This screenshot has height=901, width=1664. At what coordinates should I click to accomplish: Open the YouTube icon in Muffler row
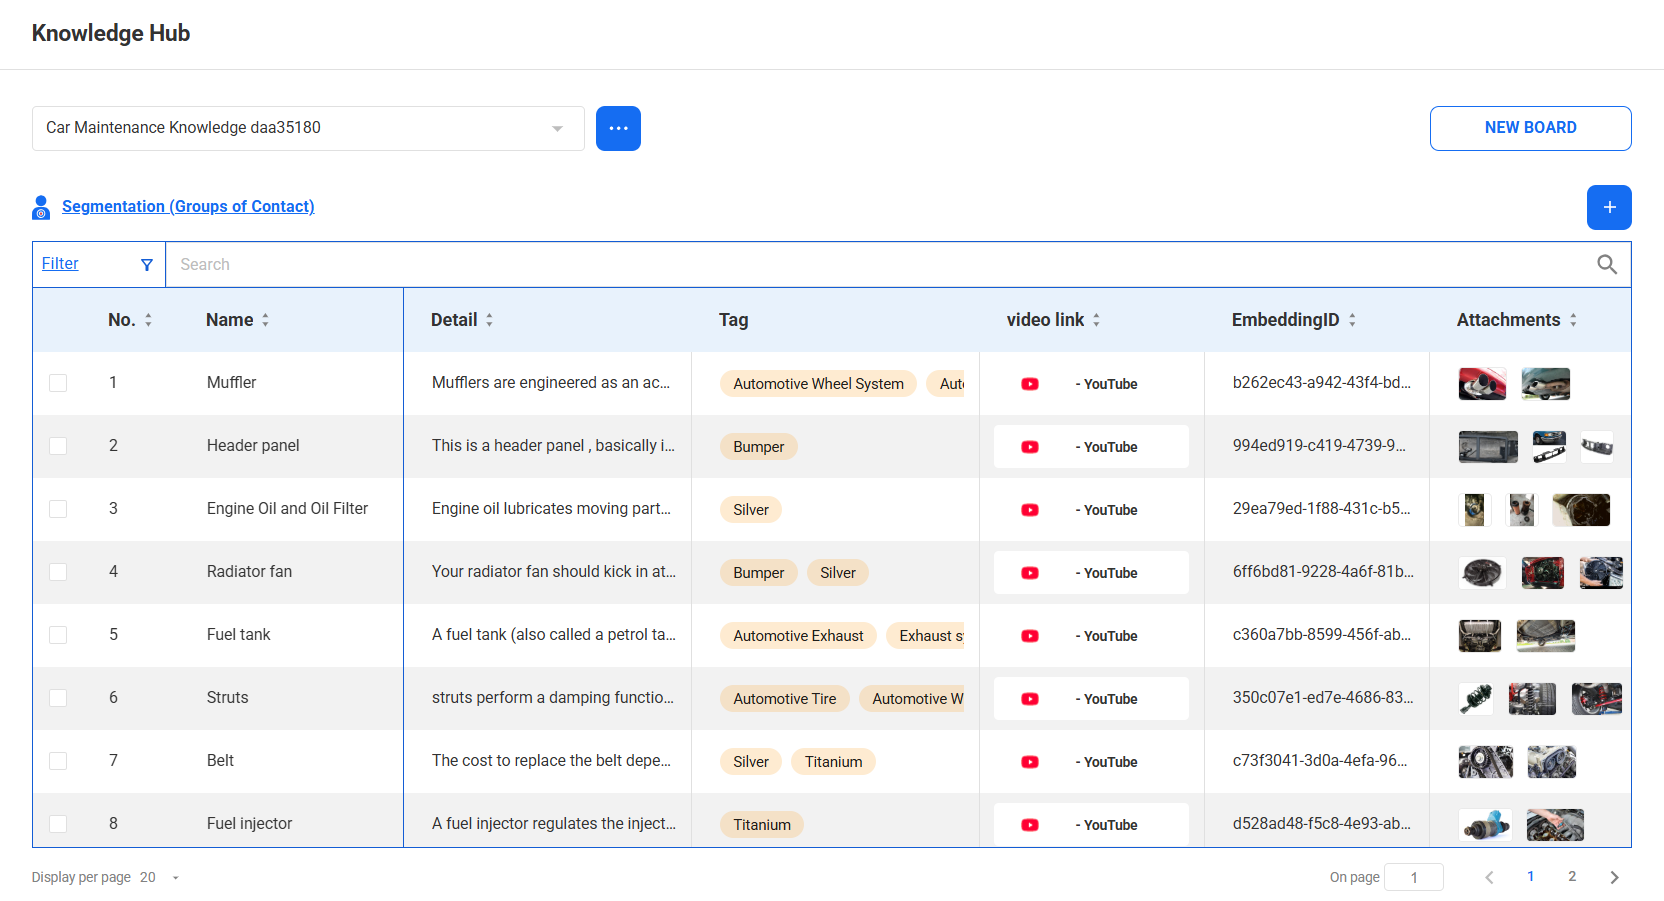click(x=1029, y=384)
